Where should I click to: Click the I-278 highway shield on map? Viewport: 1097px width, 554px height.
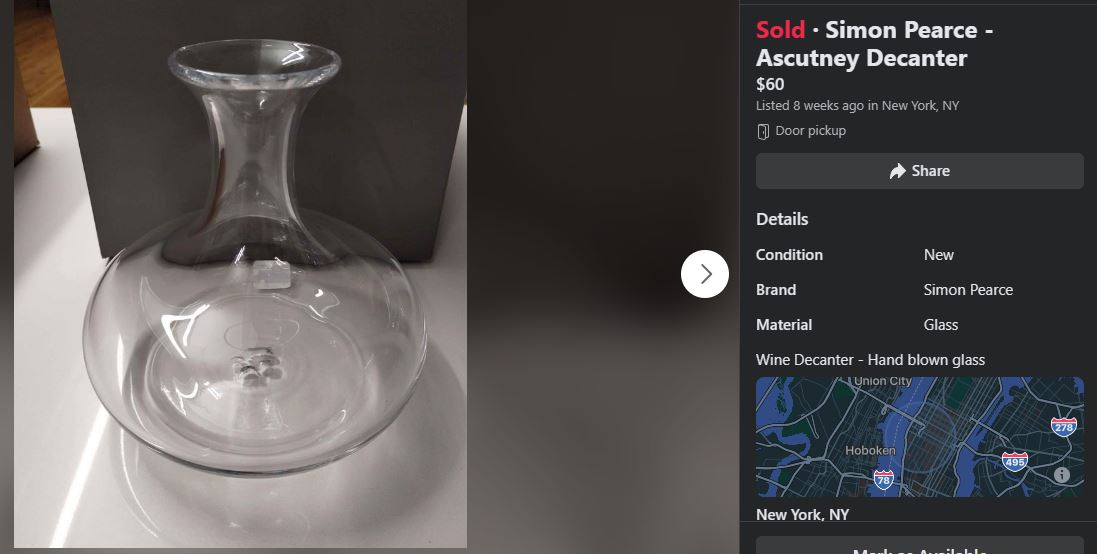coord(1063,427)
